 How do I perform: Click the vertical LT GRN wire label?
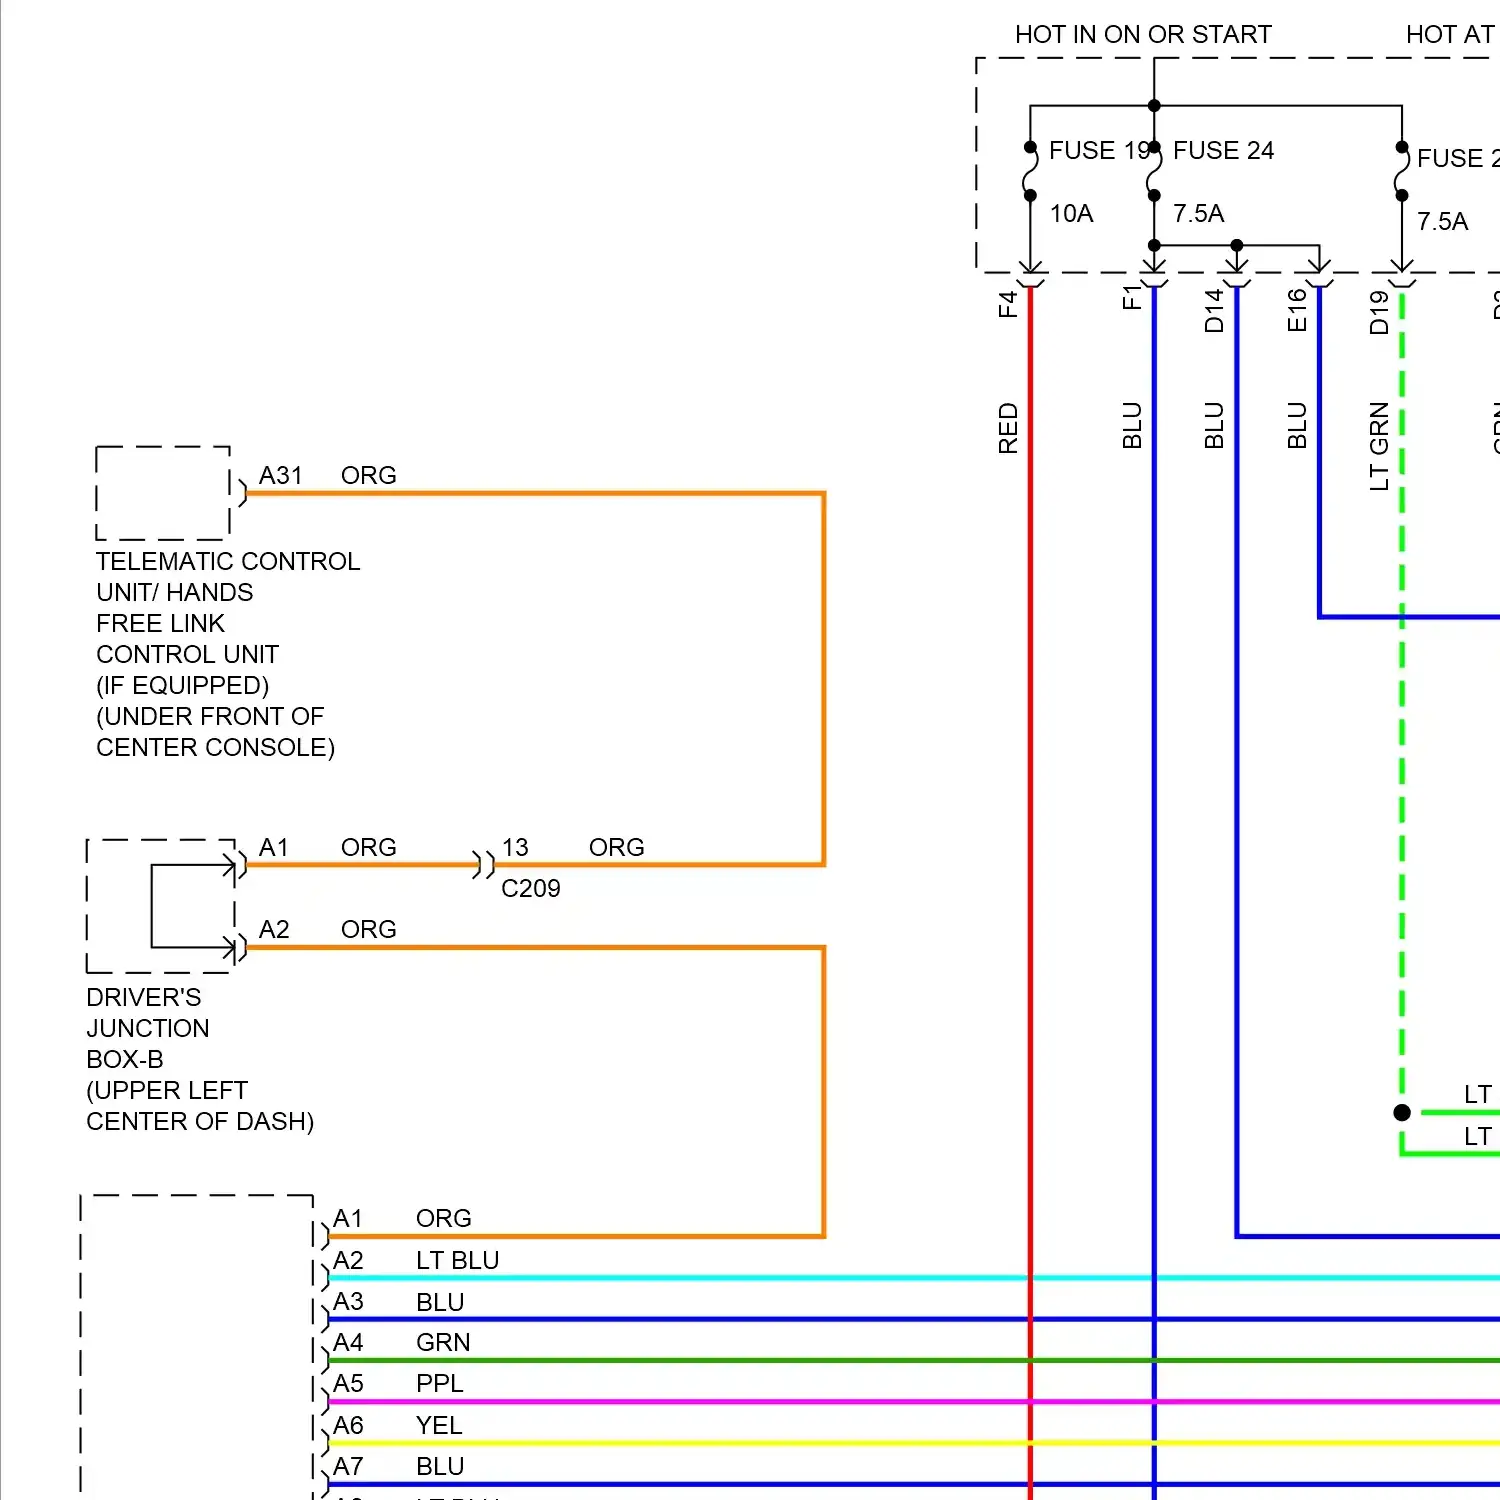[x=1380, y=446]
